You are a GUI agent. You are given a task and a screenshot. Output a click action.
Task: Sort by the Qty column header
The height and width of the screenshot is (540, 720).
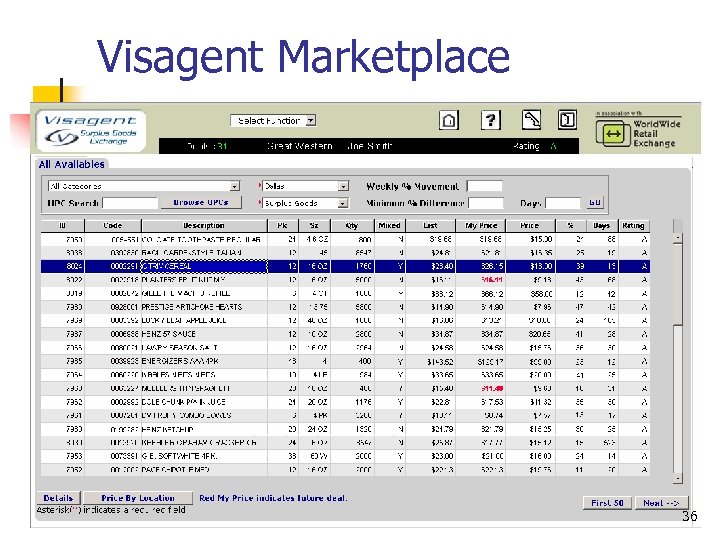(352, 225)
